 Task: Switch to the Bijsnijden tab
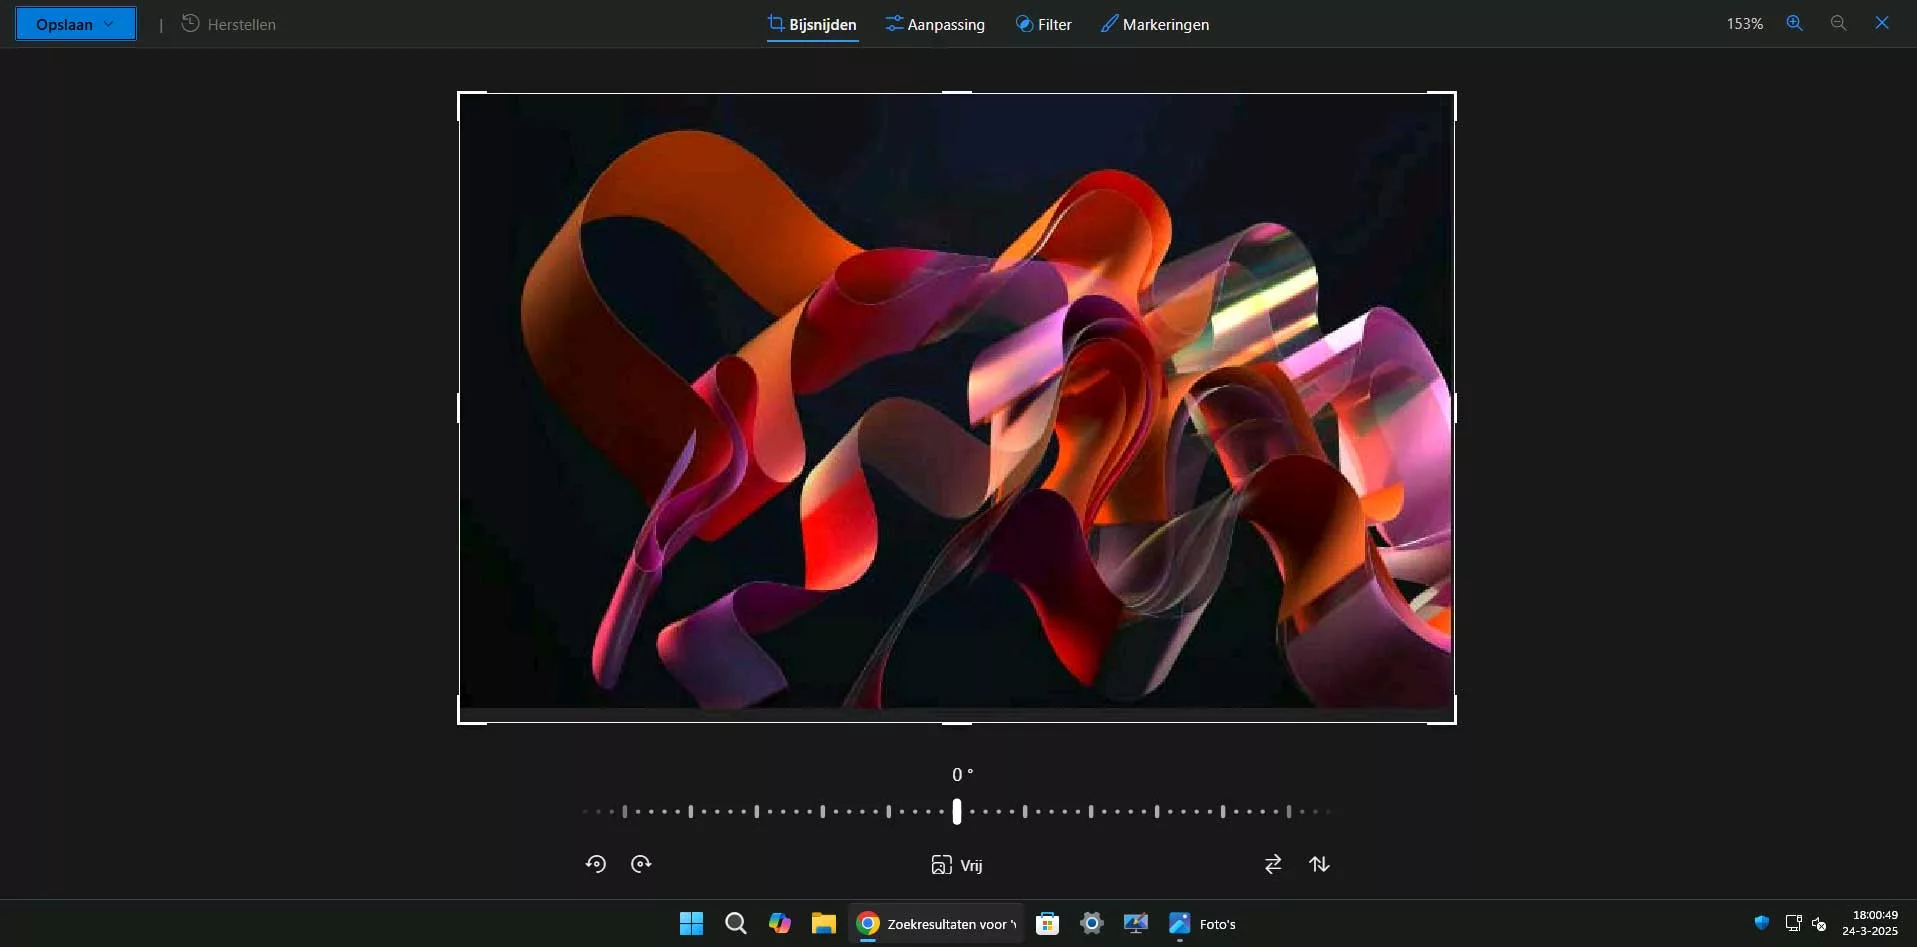tap(812, 24)
